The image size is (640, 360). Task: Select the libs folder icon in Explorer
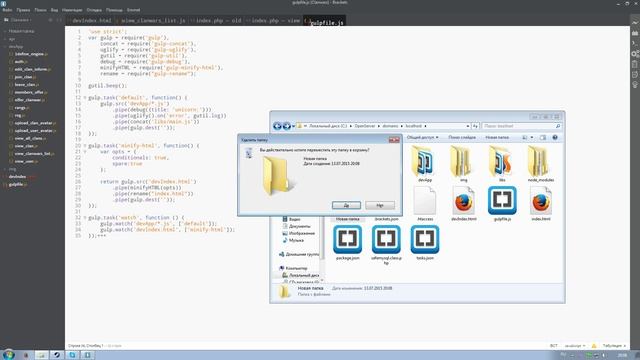point(502,163)
